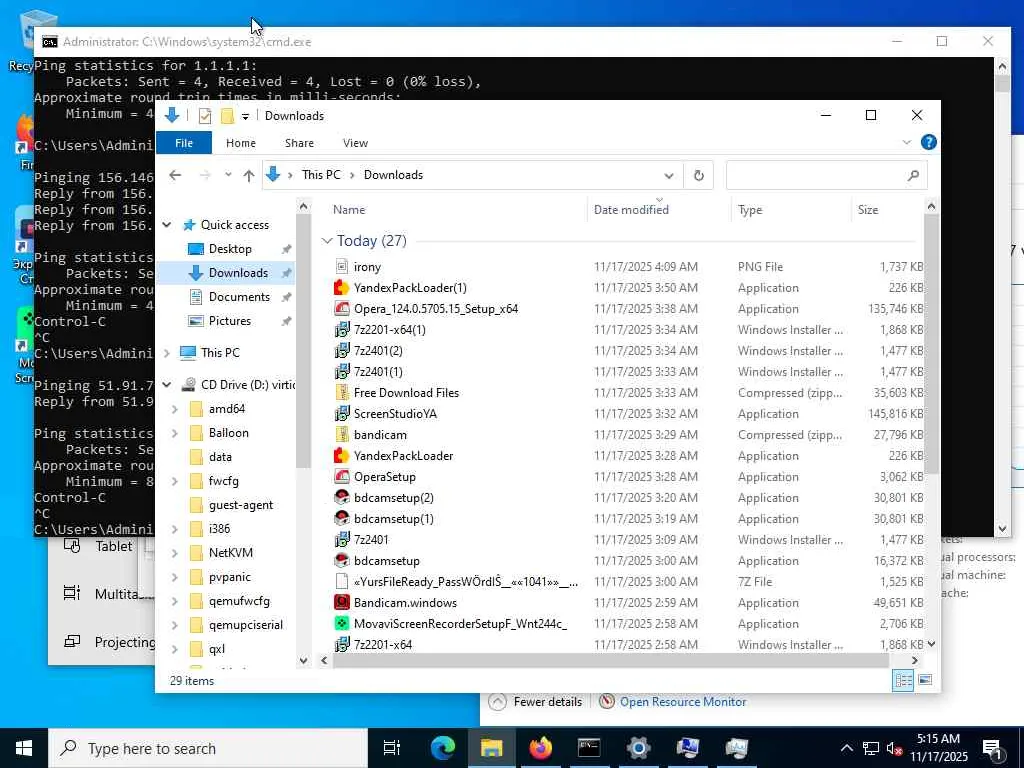Select Pictures in Quick access
Screen dimensions: 1024x768
click(229, 321)
